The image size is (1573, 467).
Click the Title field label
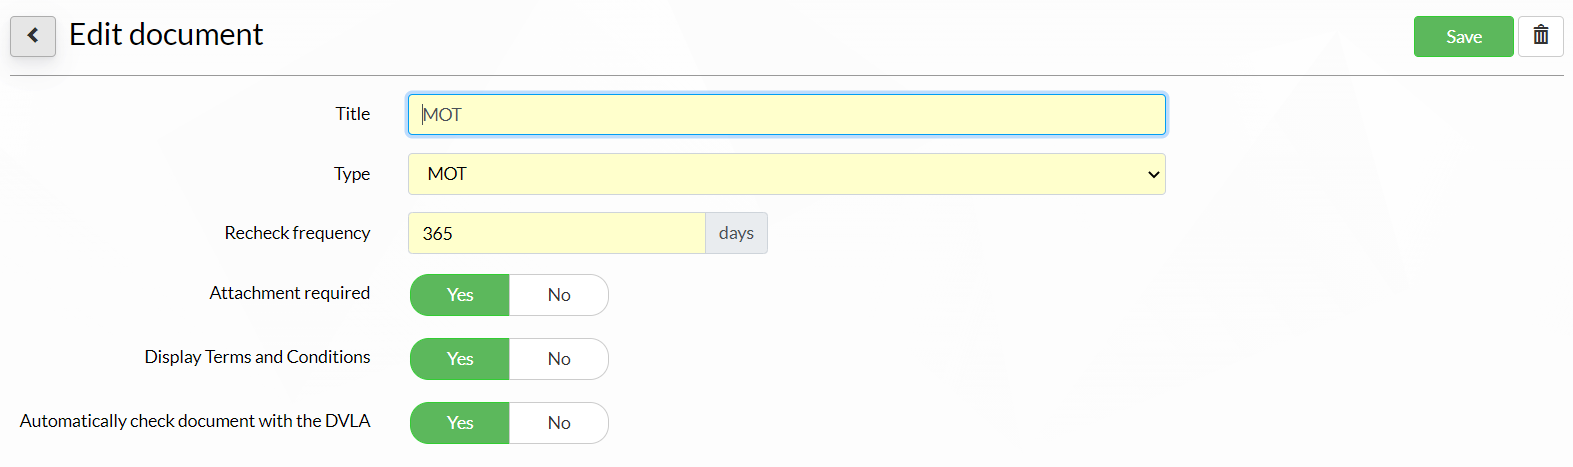click(353, 114)
